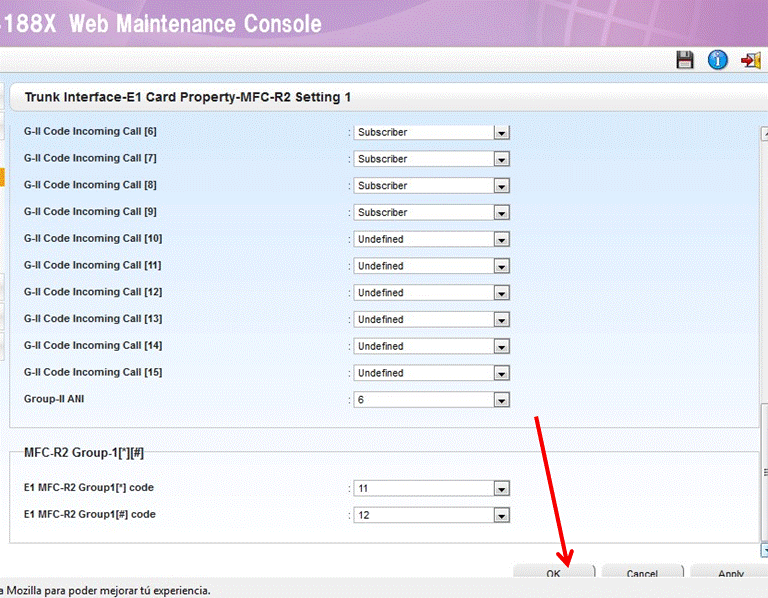The image size is (768, 598).
Task: Click the Save floppy disk icon
Action: click(685, 60)
